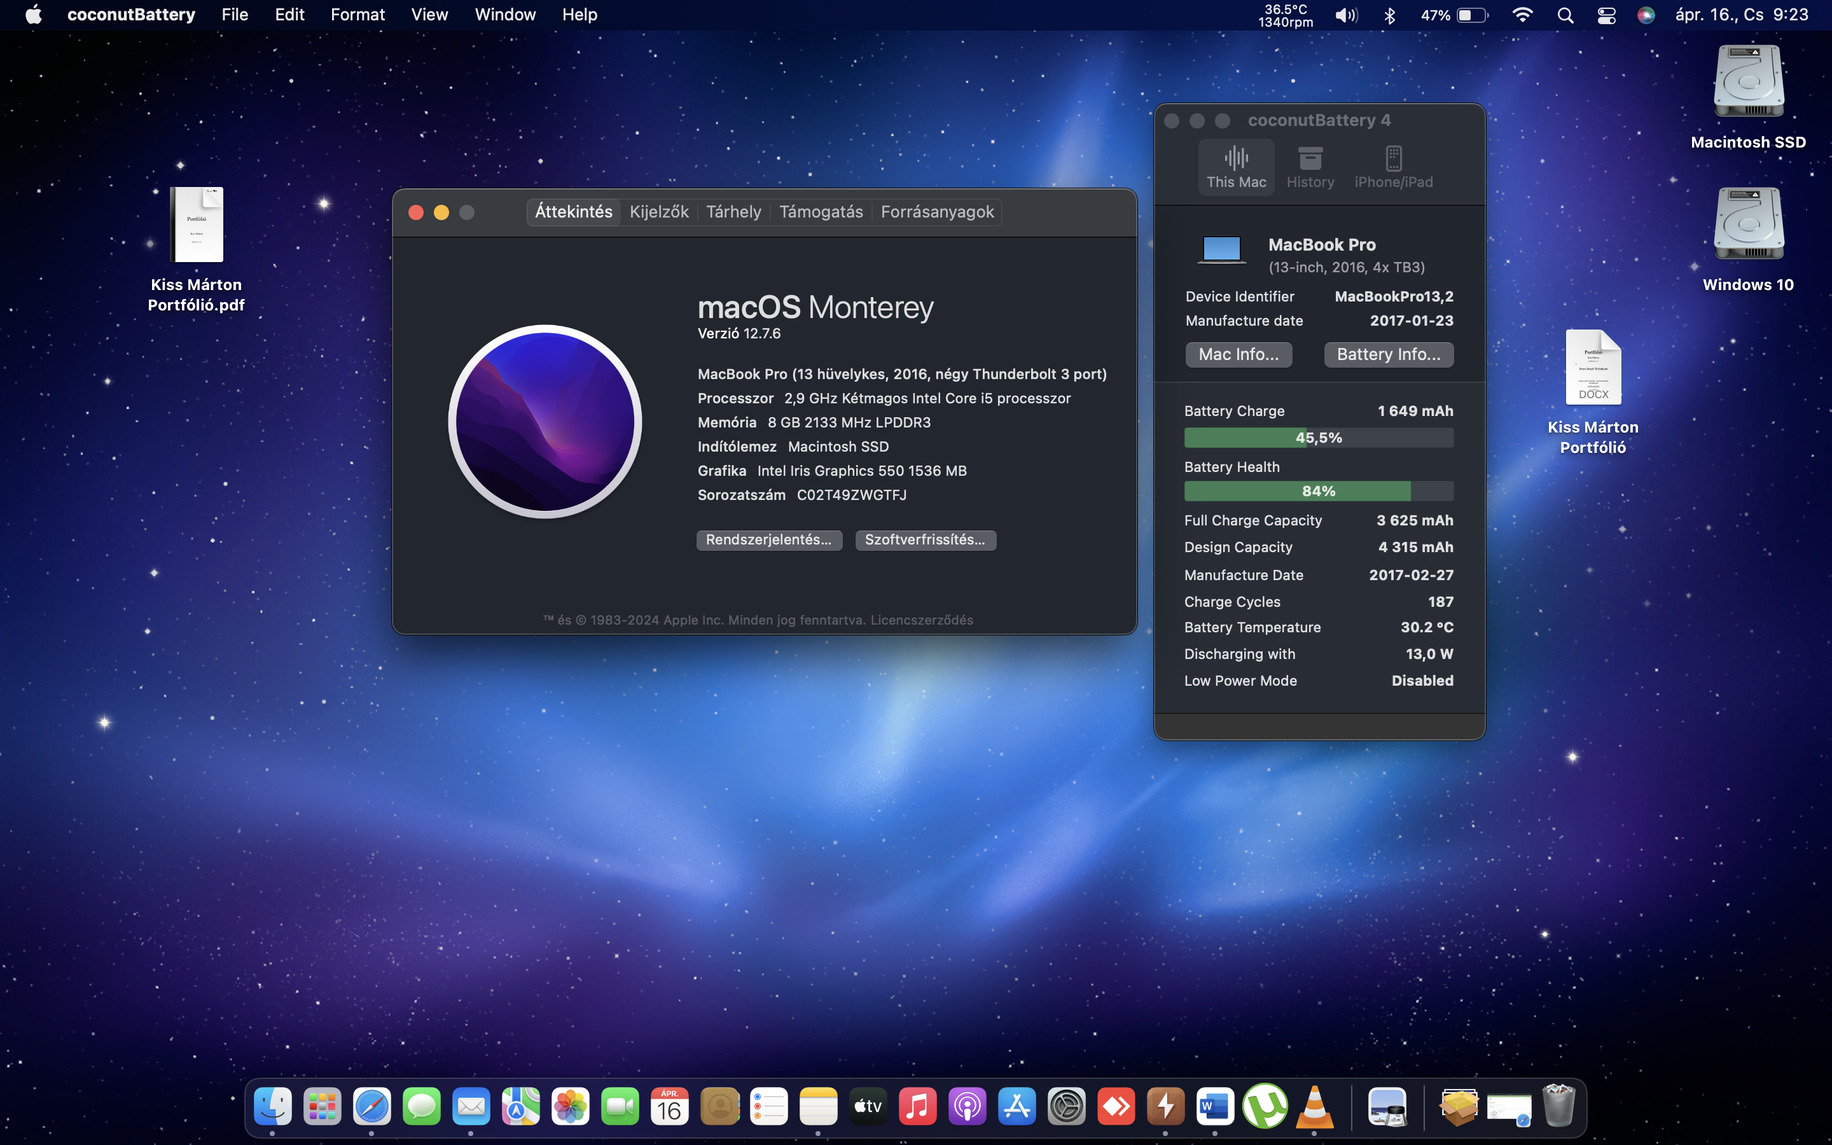Click the Safari icon in the Dock
This screenshot has width=1832, height=1145.
tap(372, 1107)
